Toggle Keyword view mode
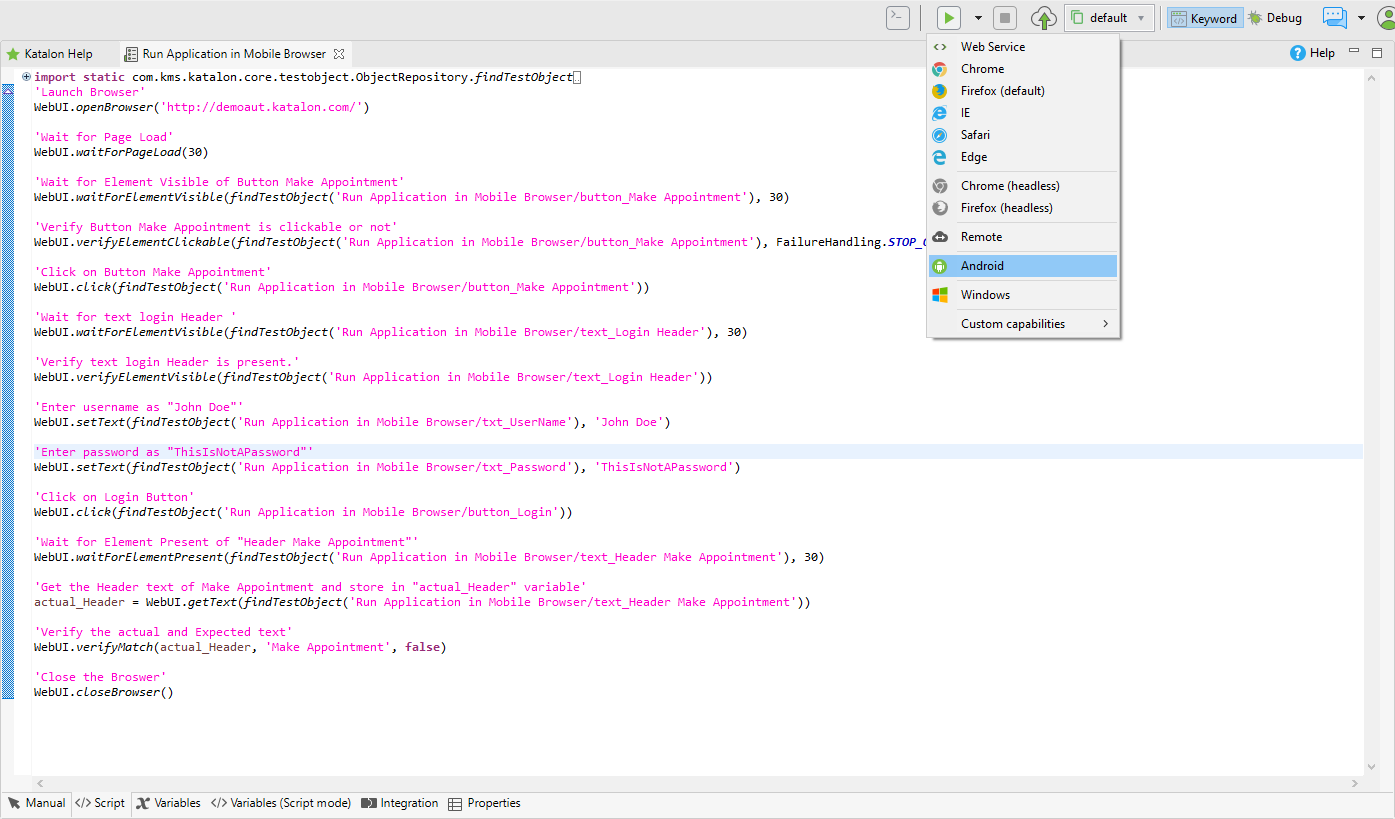This screenshot has width=1395, height=819. tap(1204, 17)
